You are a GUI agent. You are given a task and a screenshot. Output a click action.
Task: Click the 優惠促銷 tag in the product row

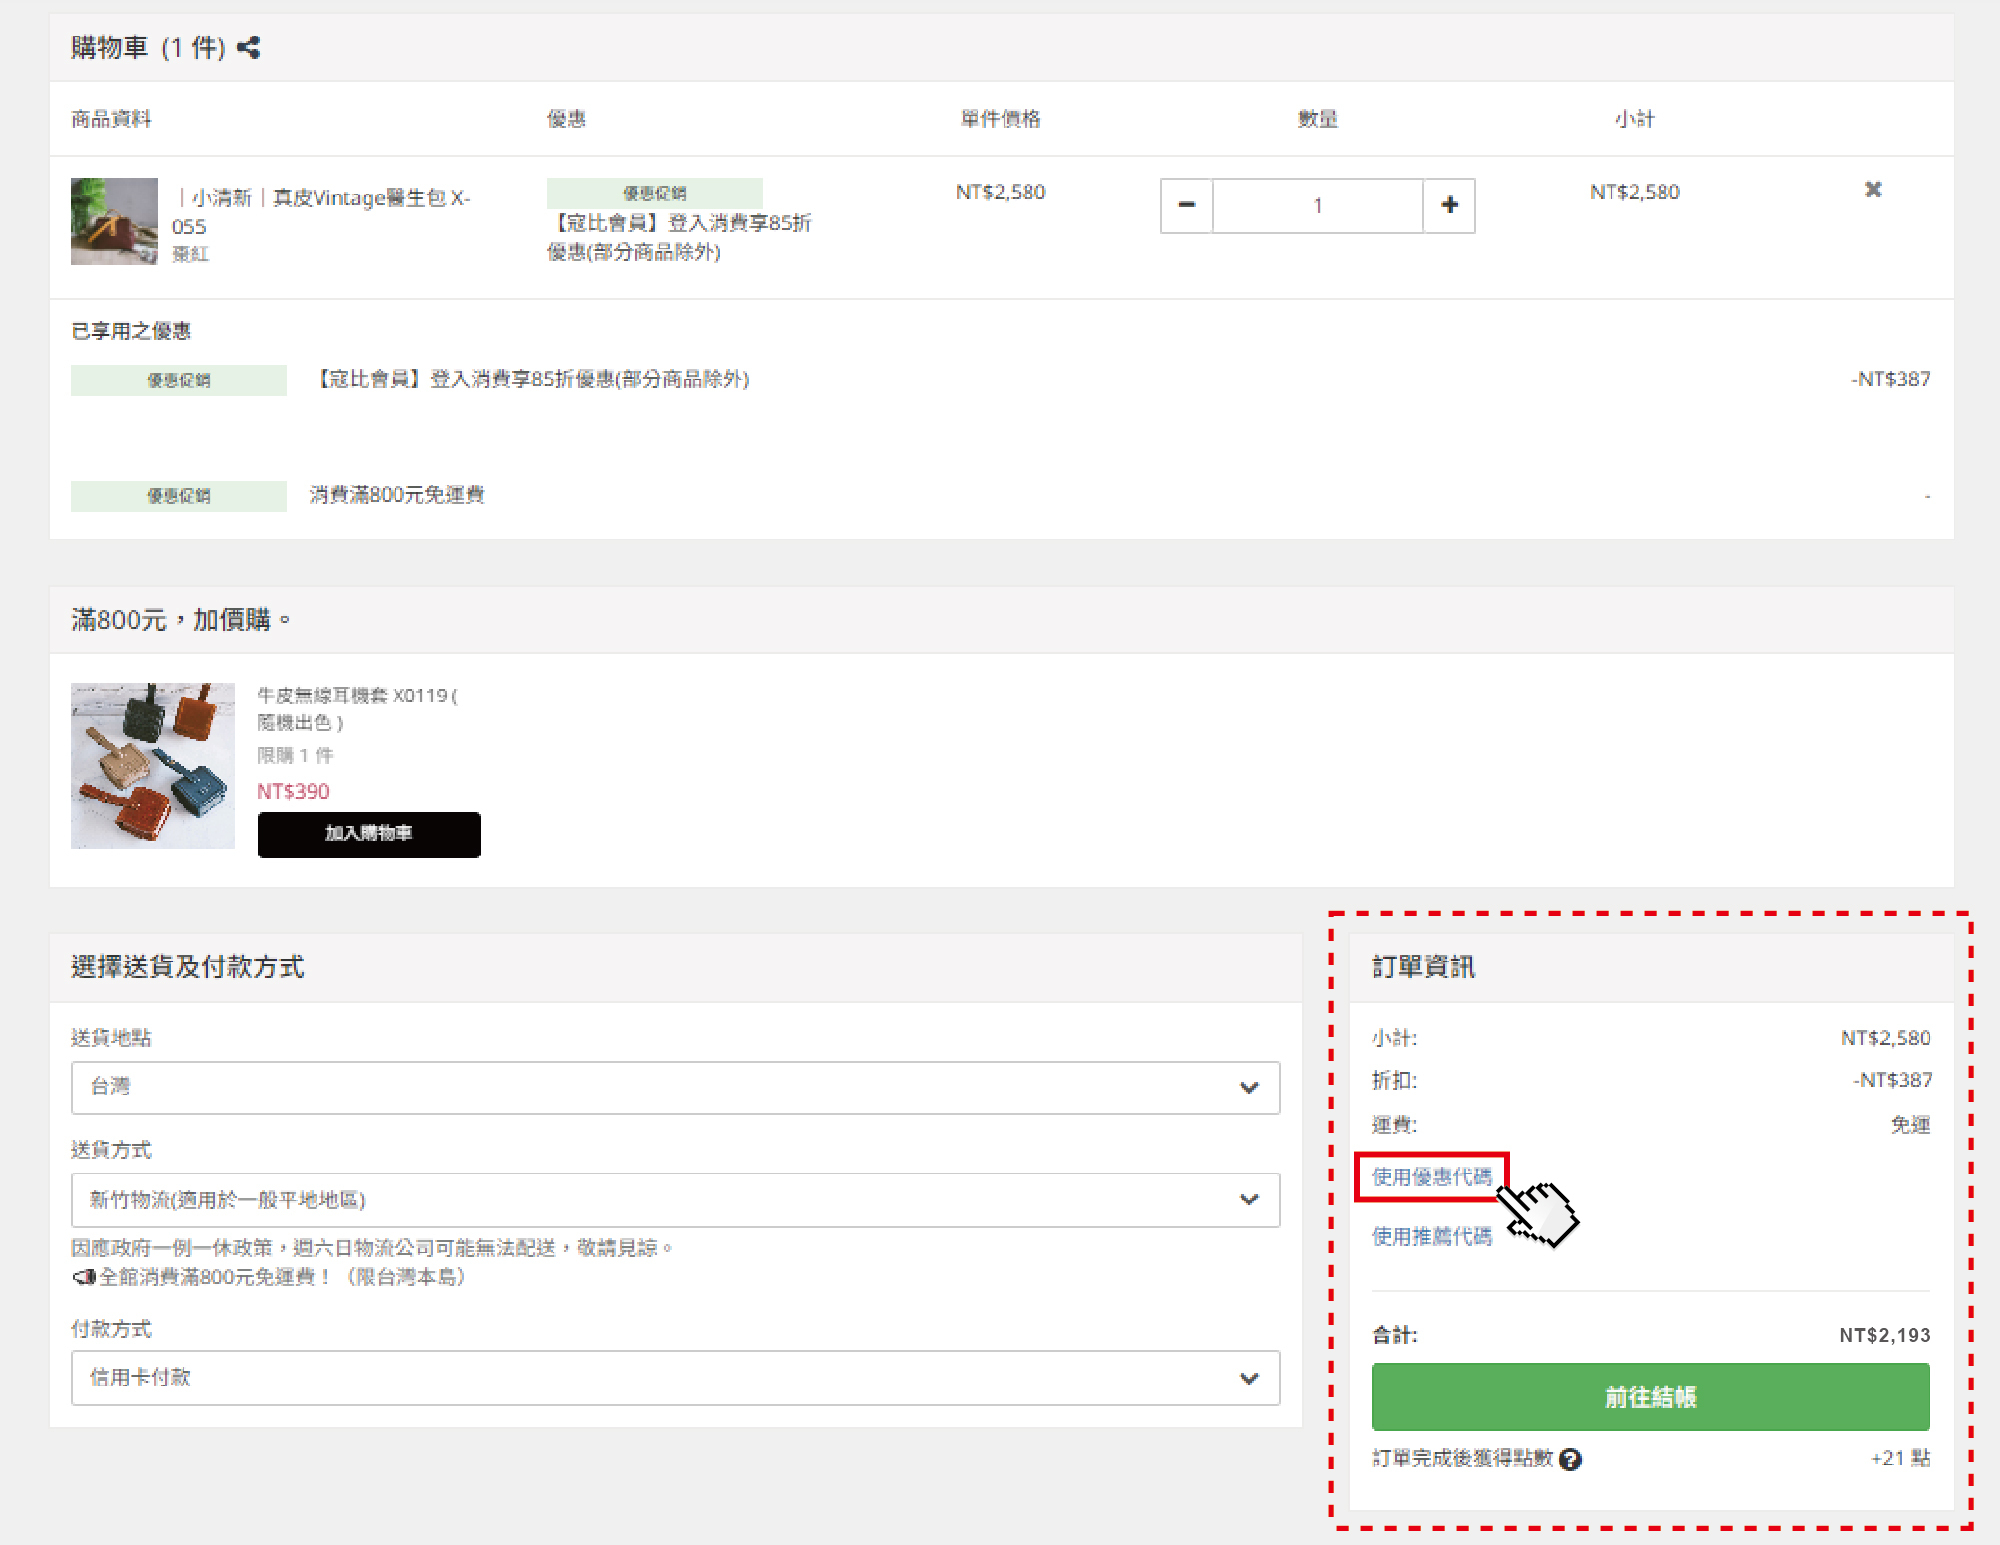pyautogui.click(x=654, y=193)
